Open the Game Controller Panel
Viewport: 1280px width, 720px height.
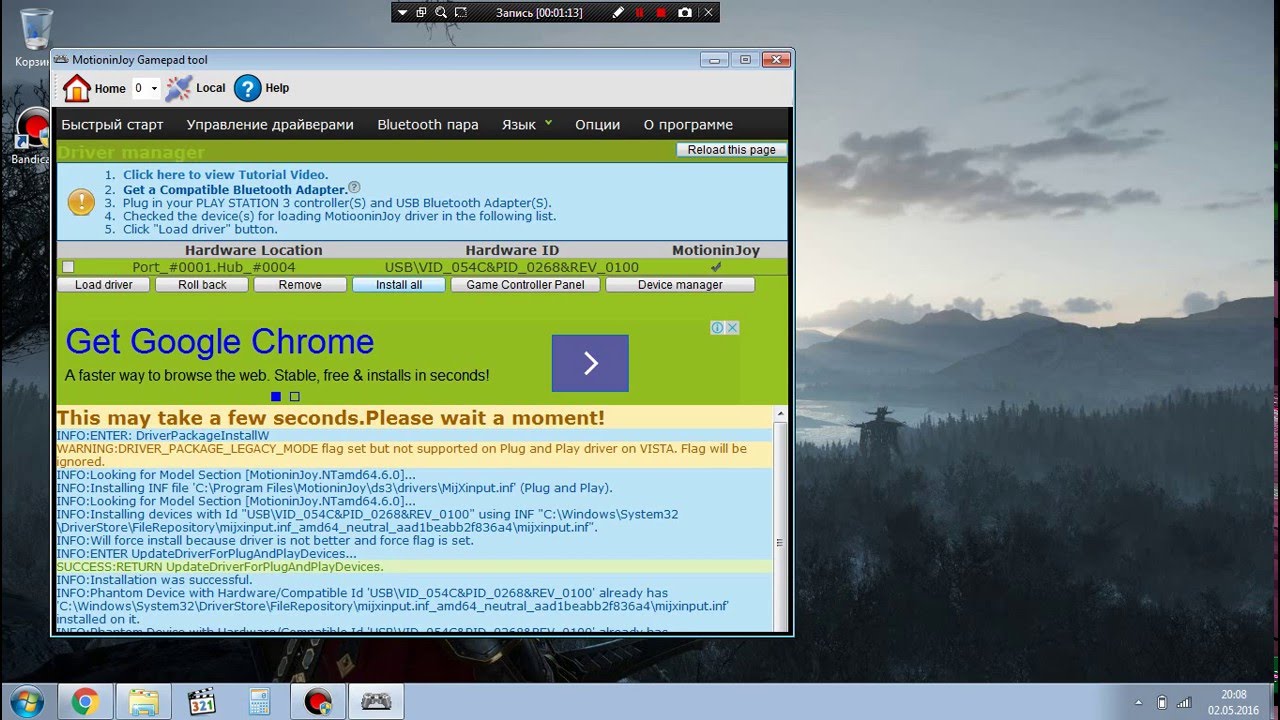(x=525, y=285)
